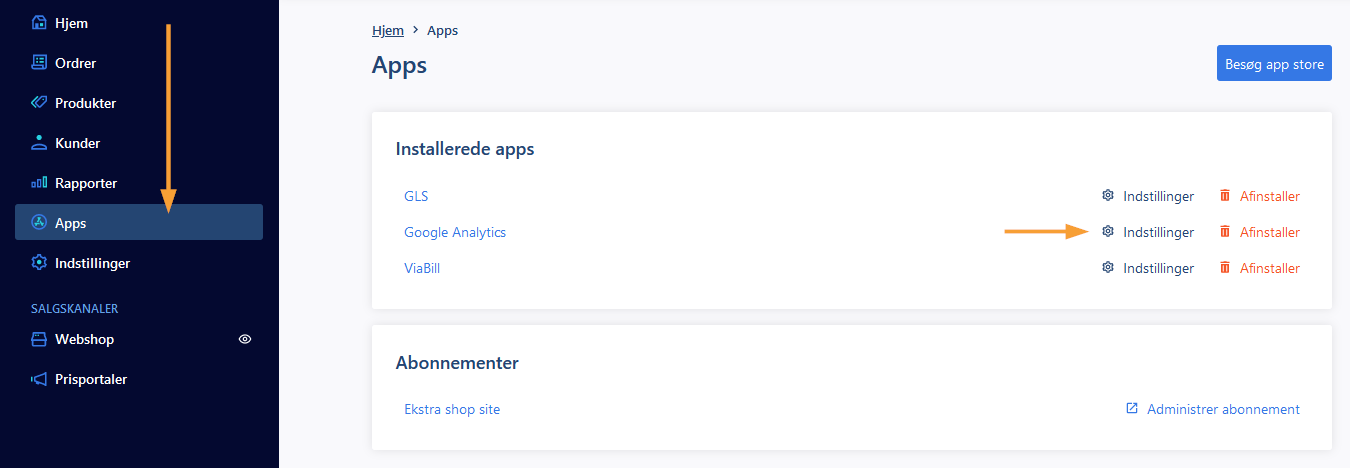
Task: Click the Rapporter bar chart icon
Action: [39, 183]
